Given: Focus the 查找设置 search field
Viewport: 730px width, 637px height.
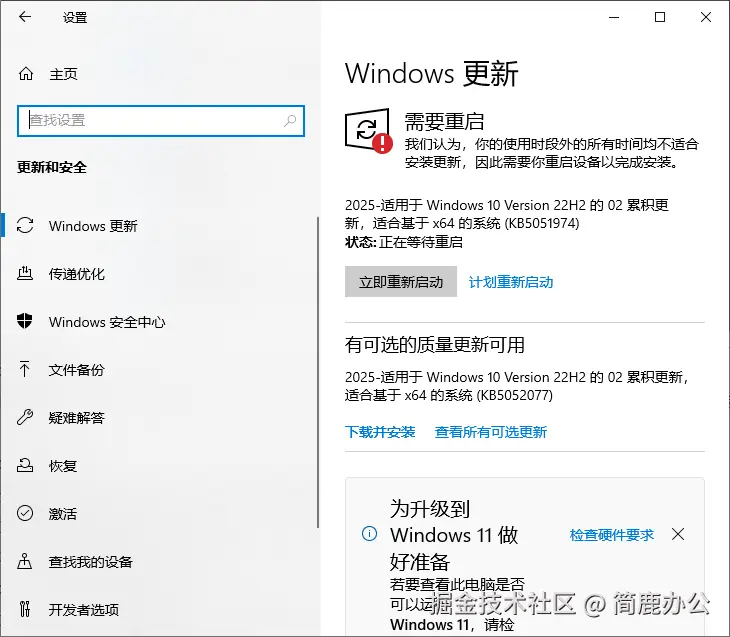Looking at the screenshot, I should [161, 121].
